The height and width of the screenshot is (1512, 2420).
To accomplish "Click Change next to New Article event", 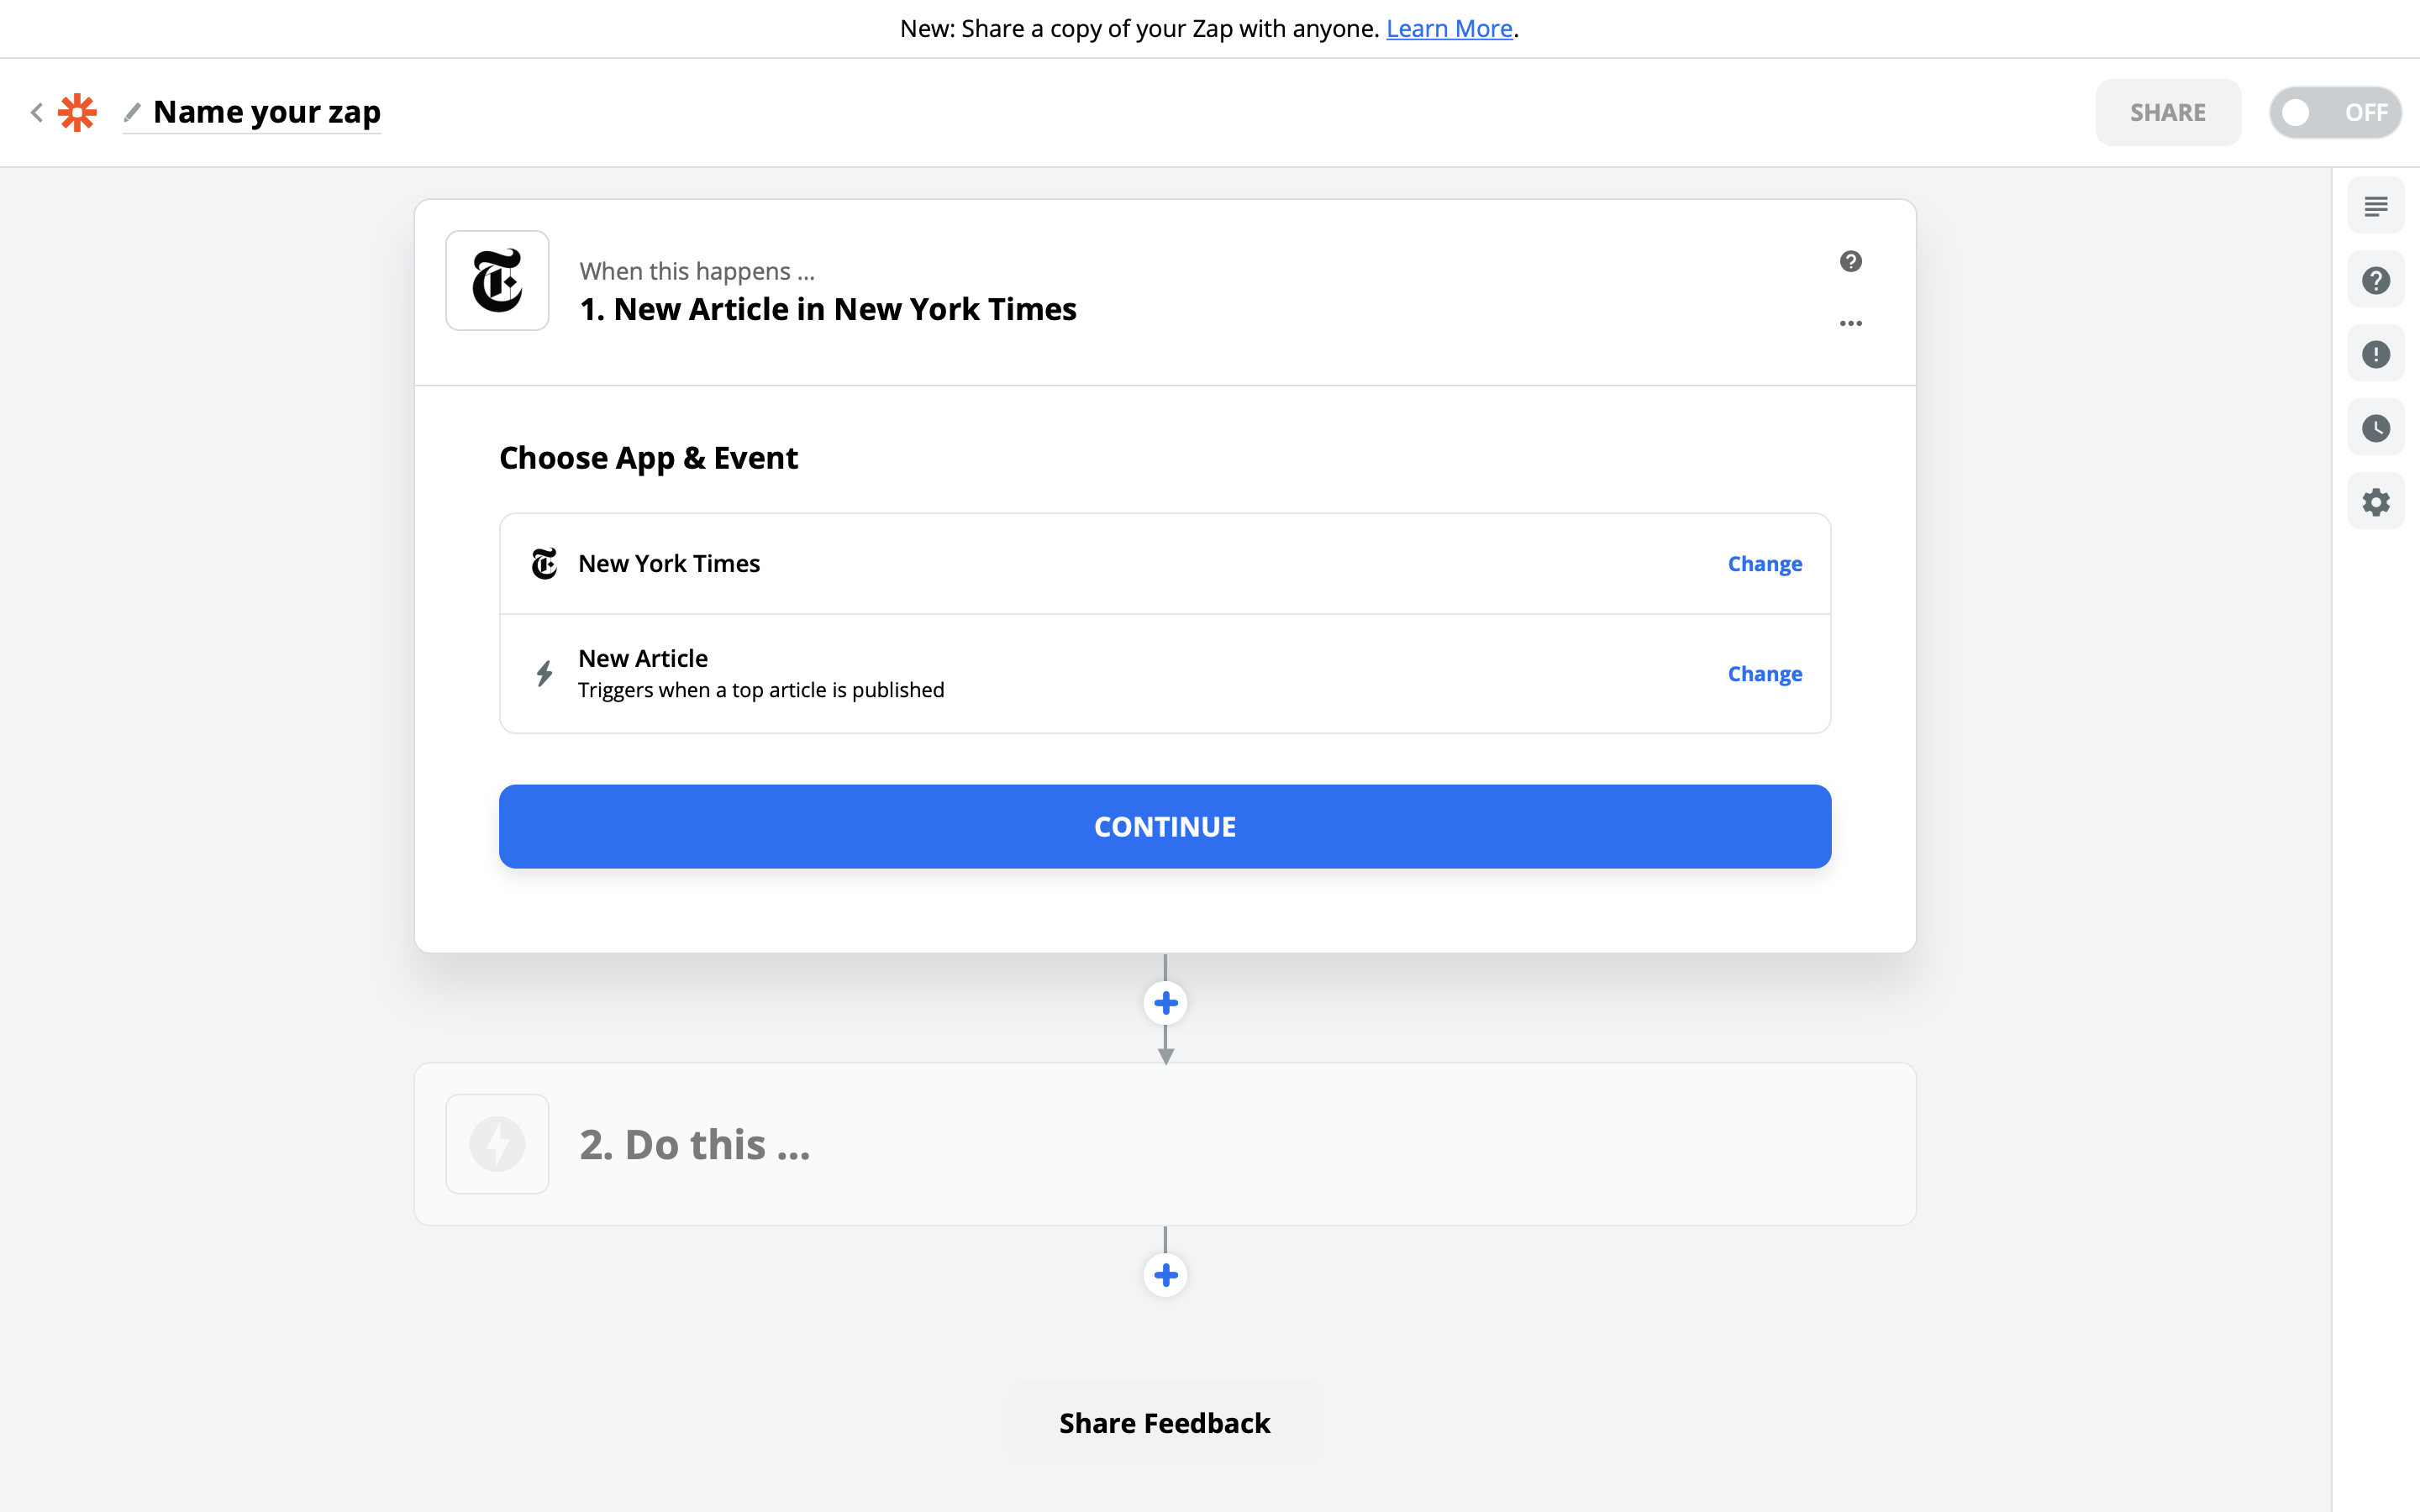I will 1765,674.
